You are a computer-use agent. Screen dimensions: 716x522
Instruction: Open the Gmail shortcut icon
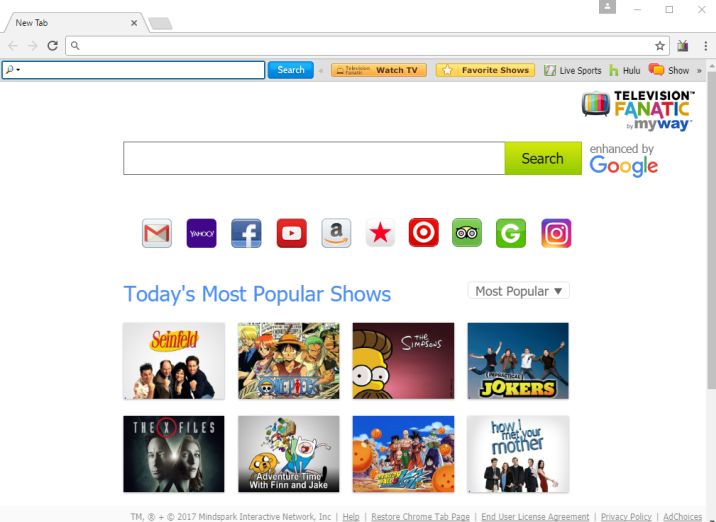[x=157, y=233]
